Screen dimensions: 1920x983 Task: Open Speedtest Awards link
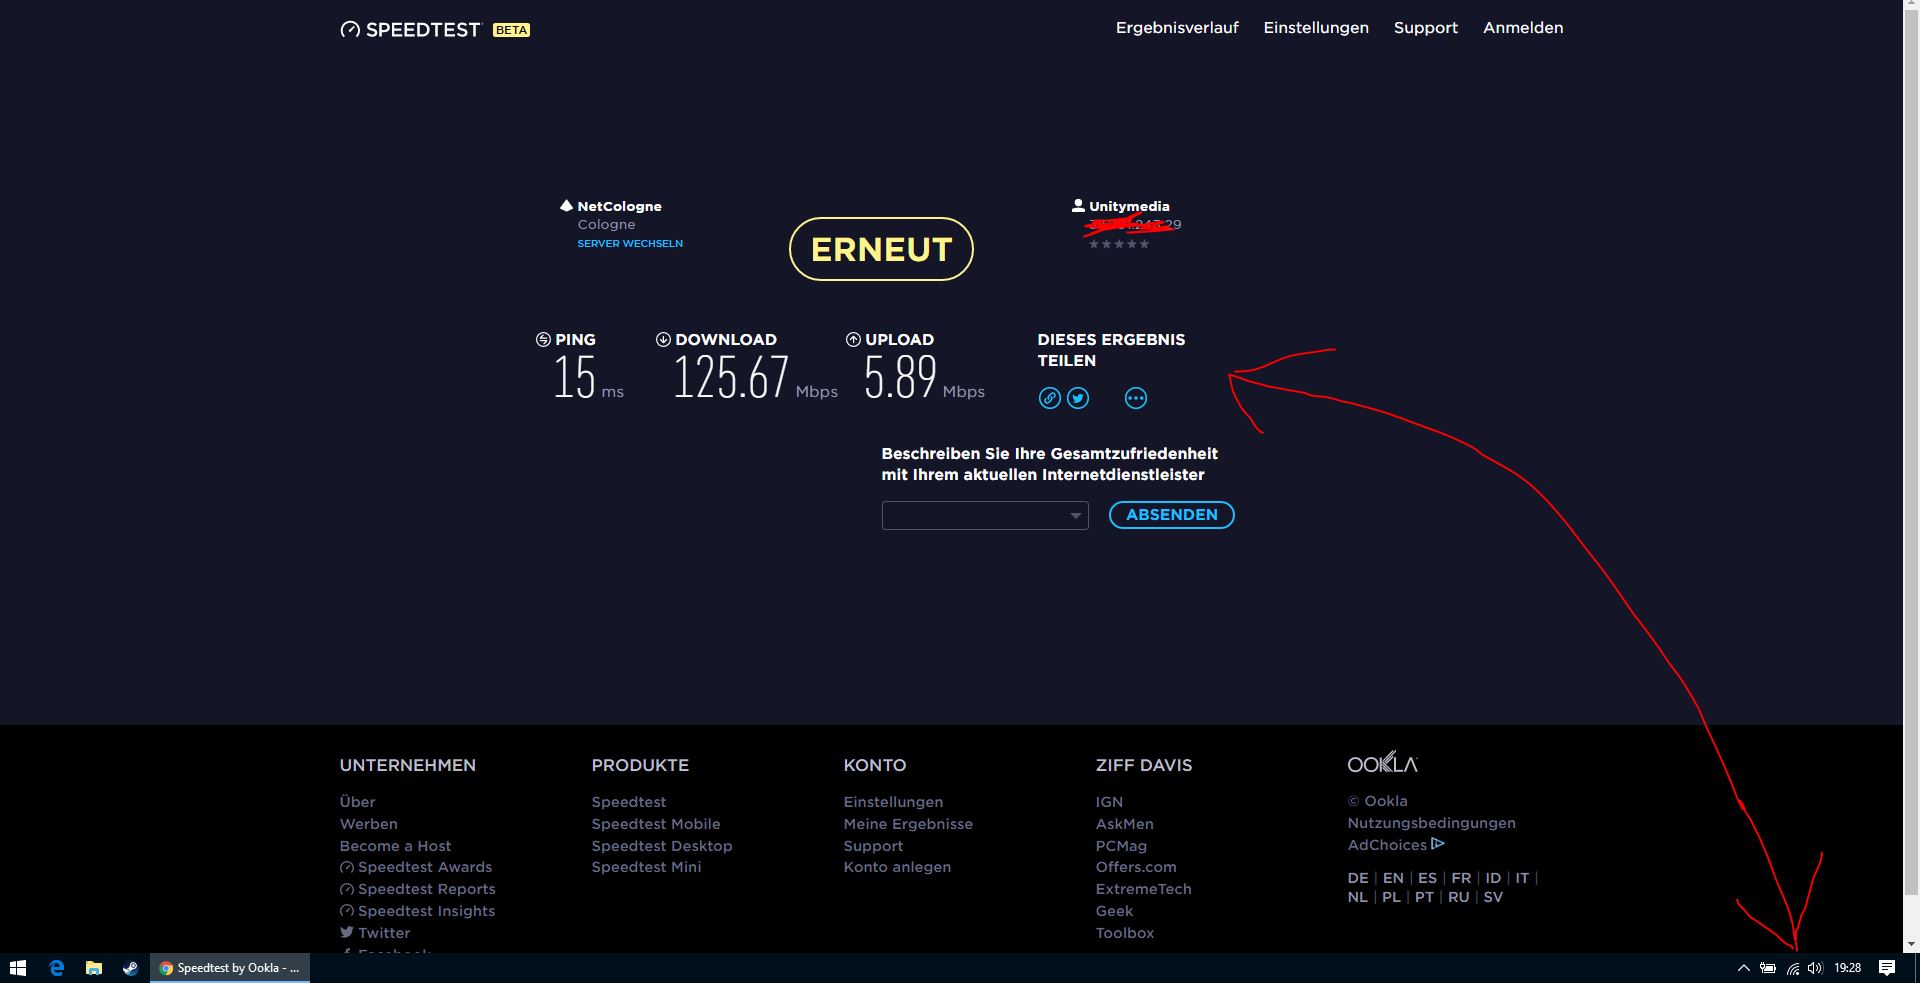coord(416,867)
